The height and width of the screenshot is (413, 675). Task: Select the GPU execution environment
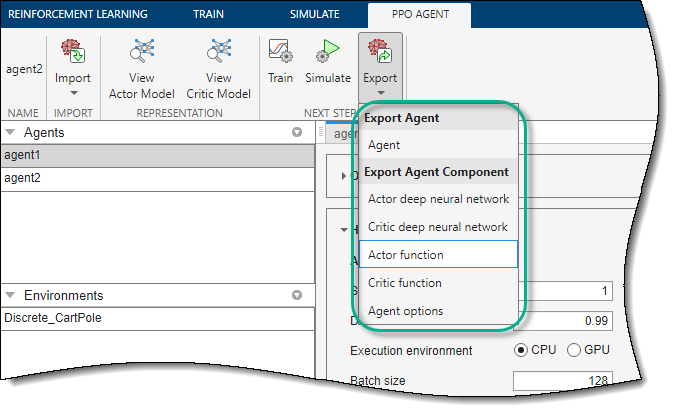(x=574, y=350)
